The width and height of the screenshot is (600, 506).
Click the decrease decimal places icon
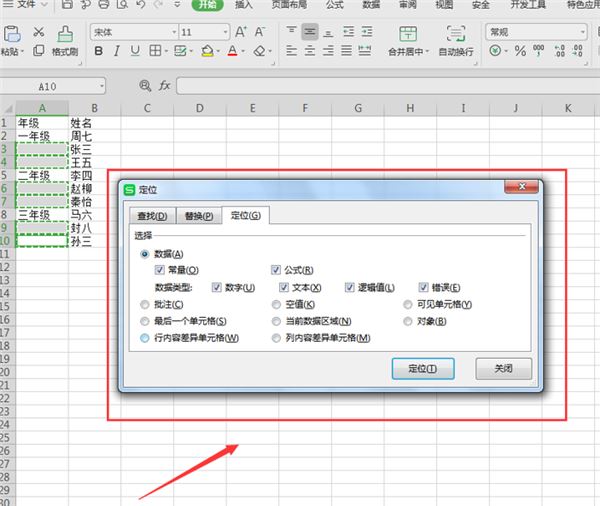(x=578, y=51)
